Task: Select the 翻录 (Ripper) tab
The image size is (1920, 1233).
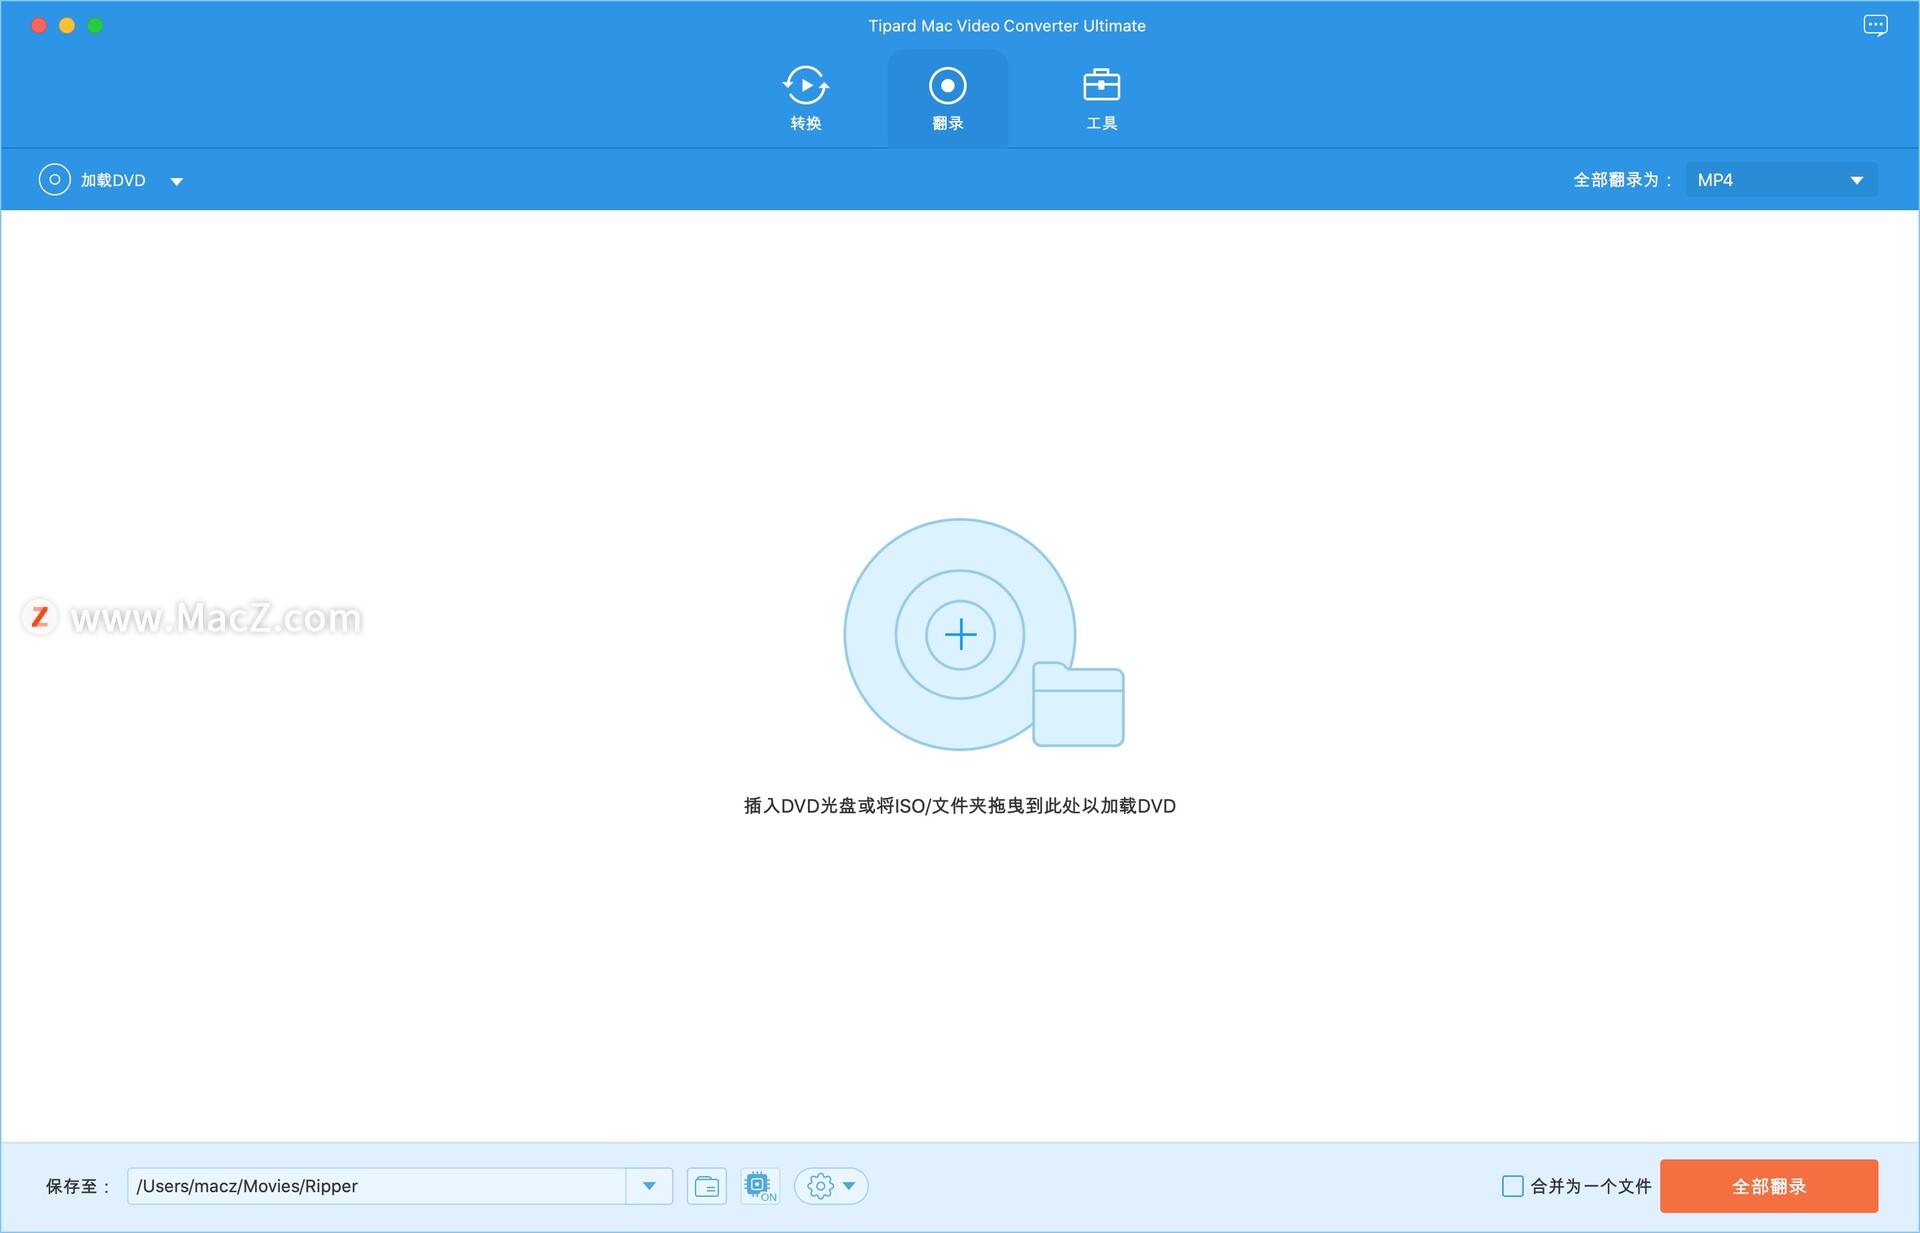Action: coord(947,99)
